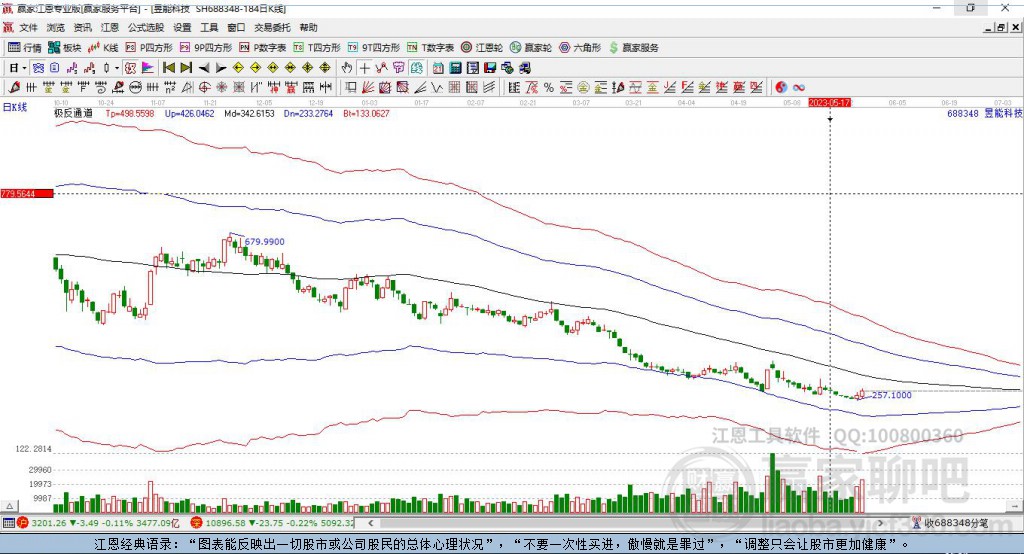Click the 679.9900 high price label
The width and height of the screenshot is (1024, 554).
264,242
